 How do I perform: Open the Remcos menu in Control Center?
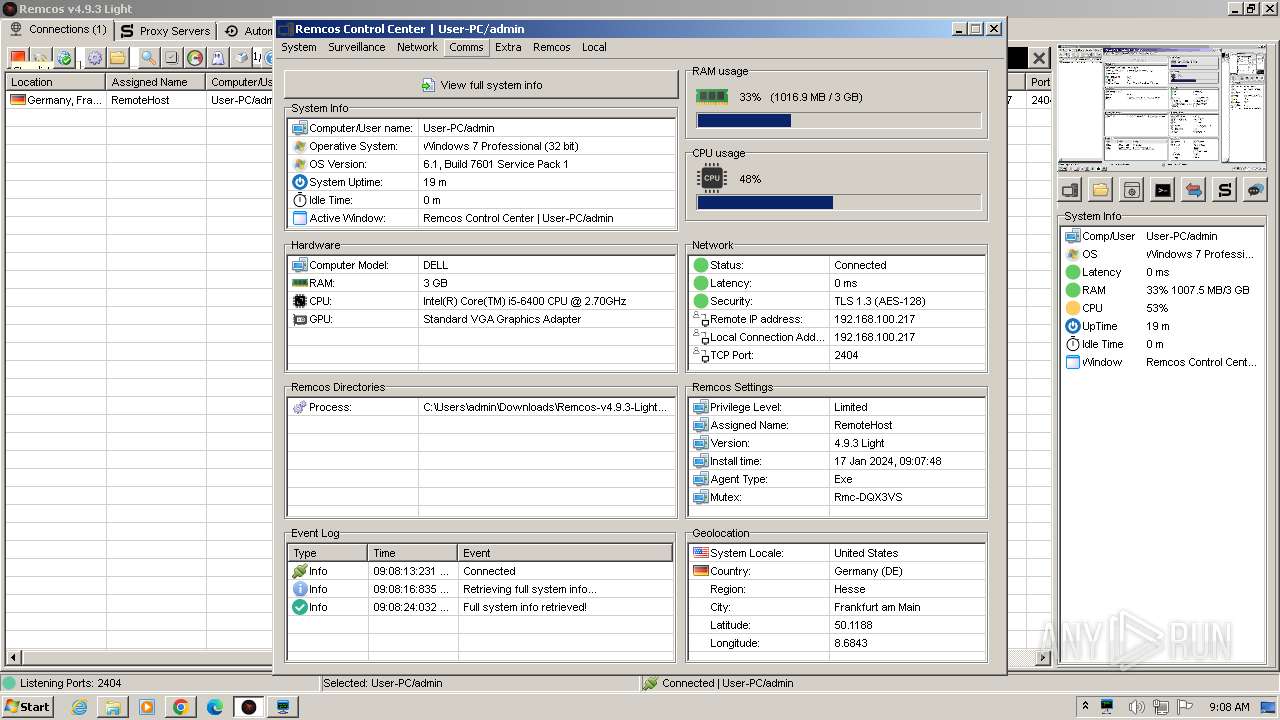point(552,47)
